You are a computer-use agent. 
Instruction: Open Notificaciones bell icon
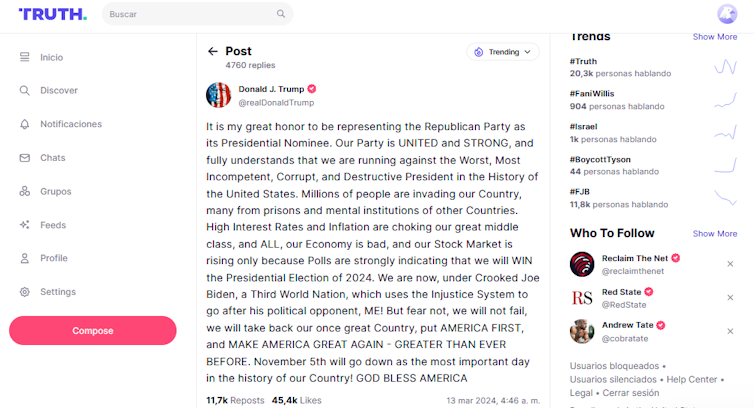pyautogui.click(x=24, y=124)
